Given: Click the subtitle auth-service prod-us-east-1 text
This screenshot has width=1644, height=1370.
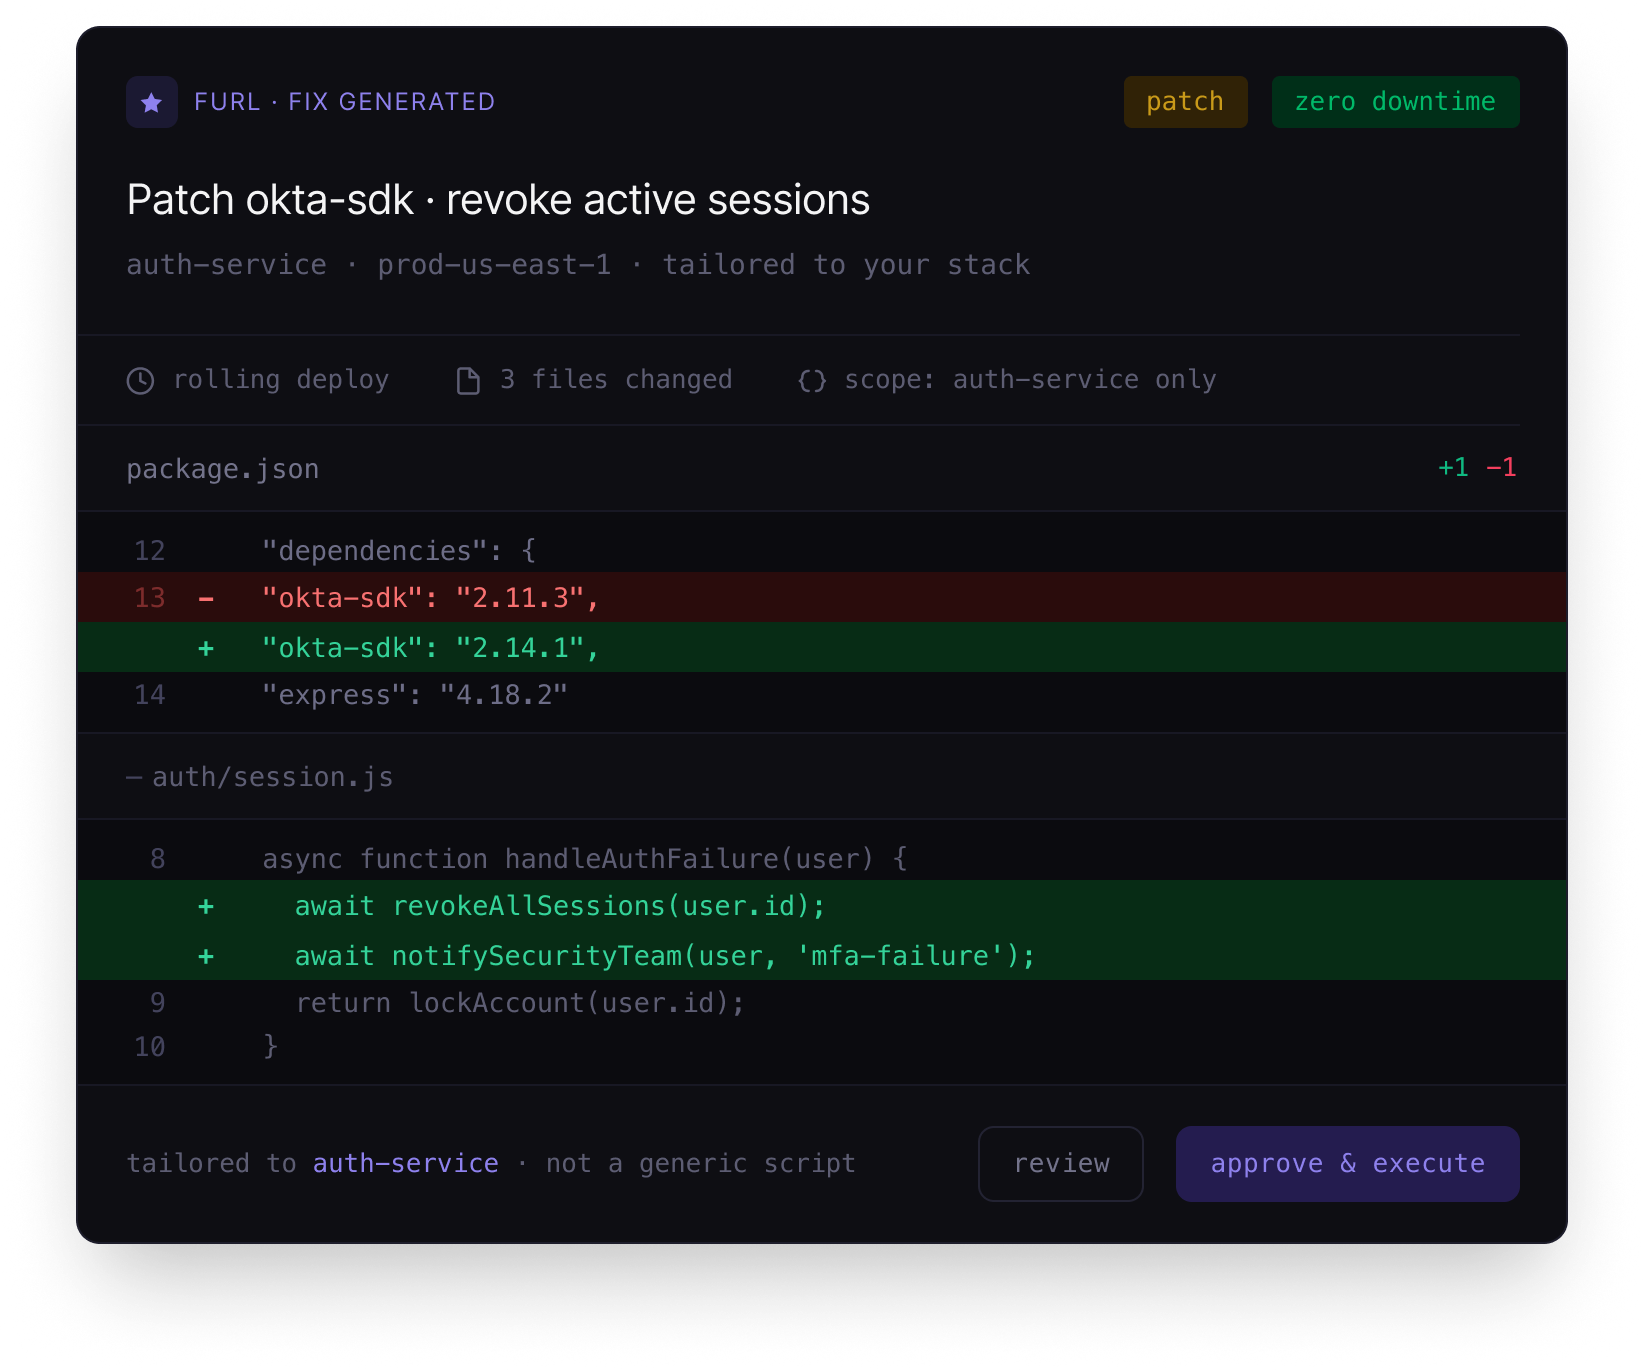Looking at the screenshot, I should click(x=578, y=265).
